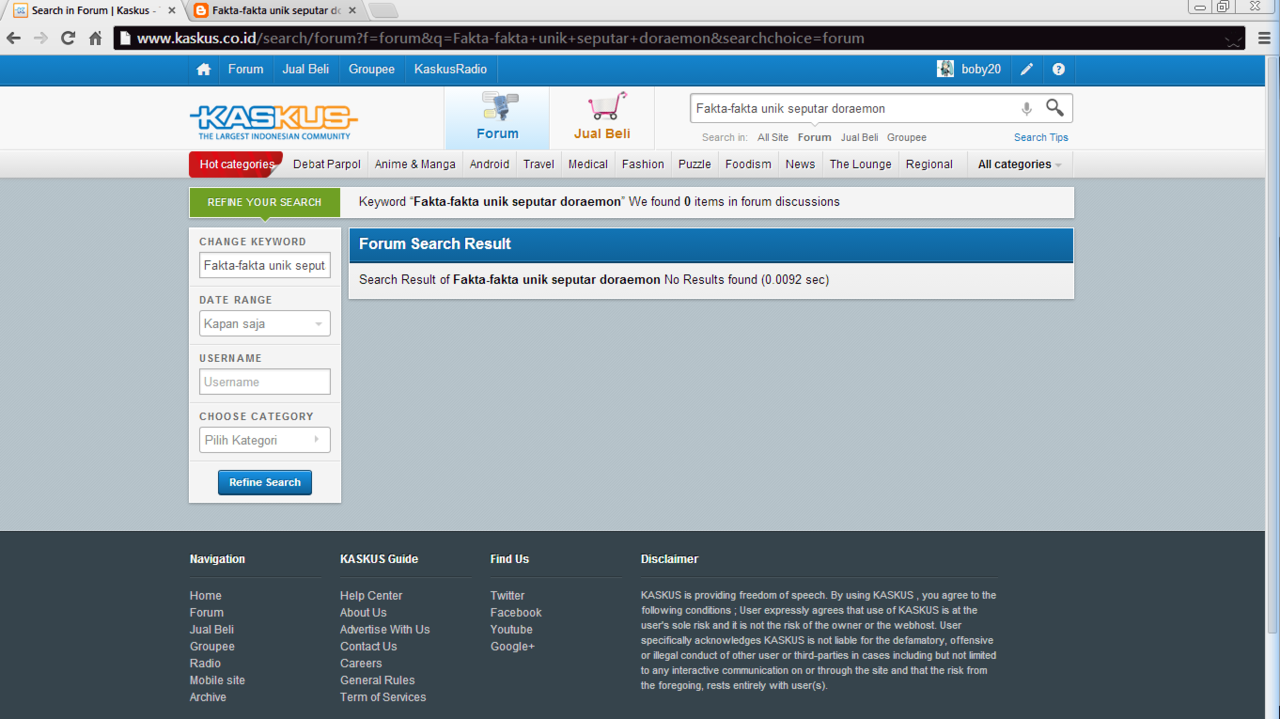Open Anime & Manga category
The width and height of the screenshot is (1280, 719).
coord(415,164)
